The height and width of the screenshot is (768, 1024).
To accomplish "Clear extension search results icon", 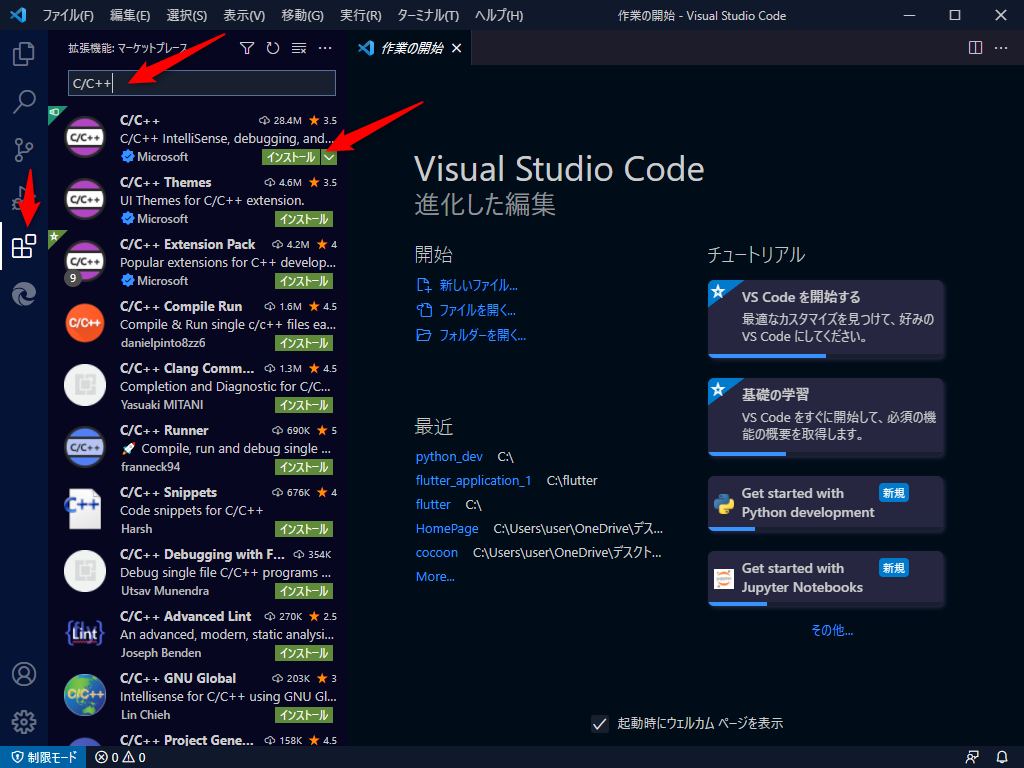I will click(x=299, y=48).
